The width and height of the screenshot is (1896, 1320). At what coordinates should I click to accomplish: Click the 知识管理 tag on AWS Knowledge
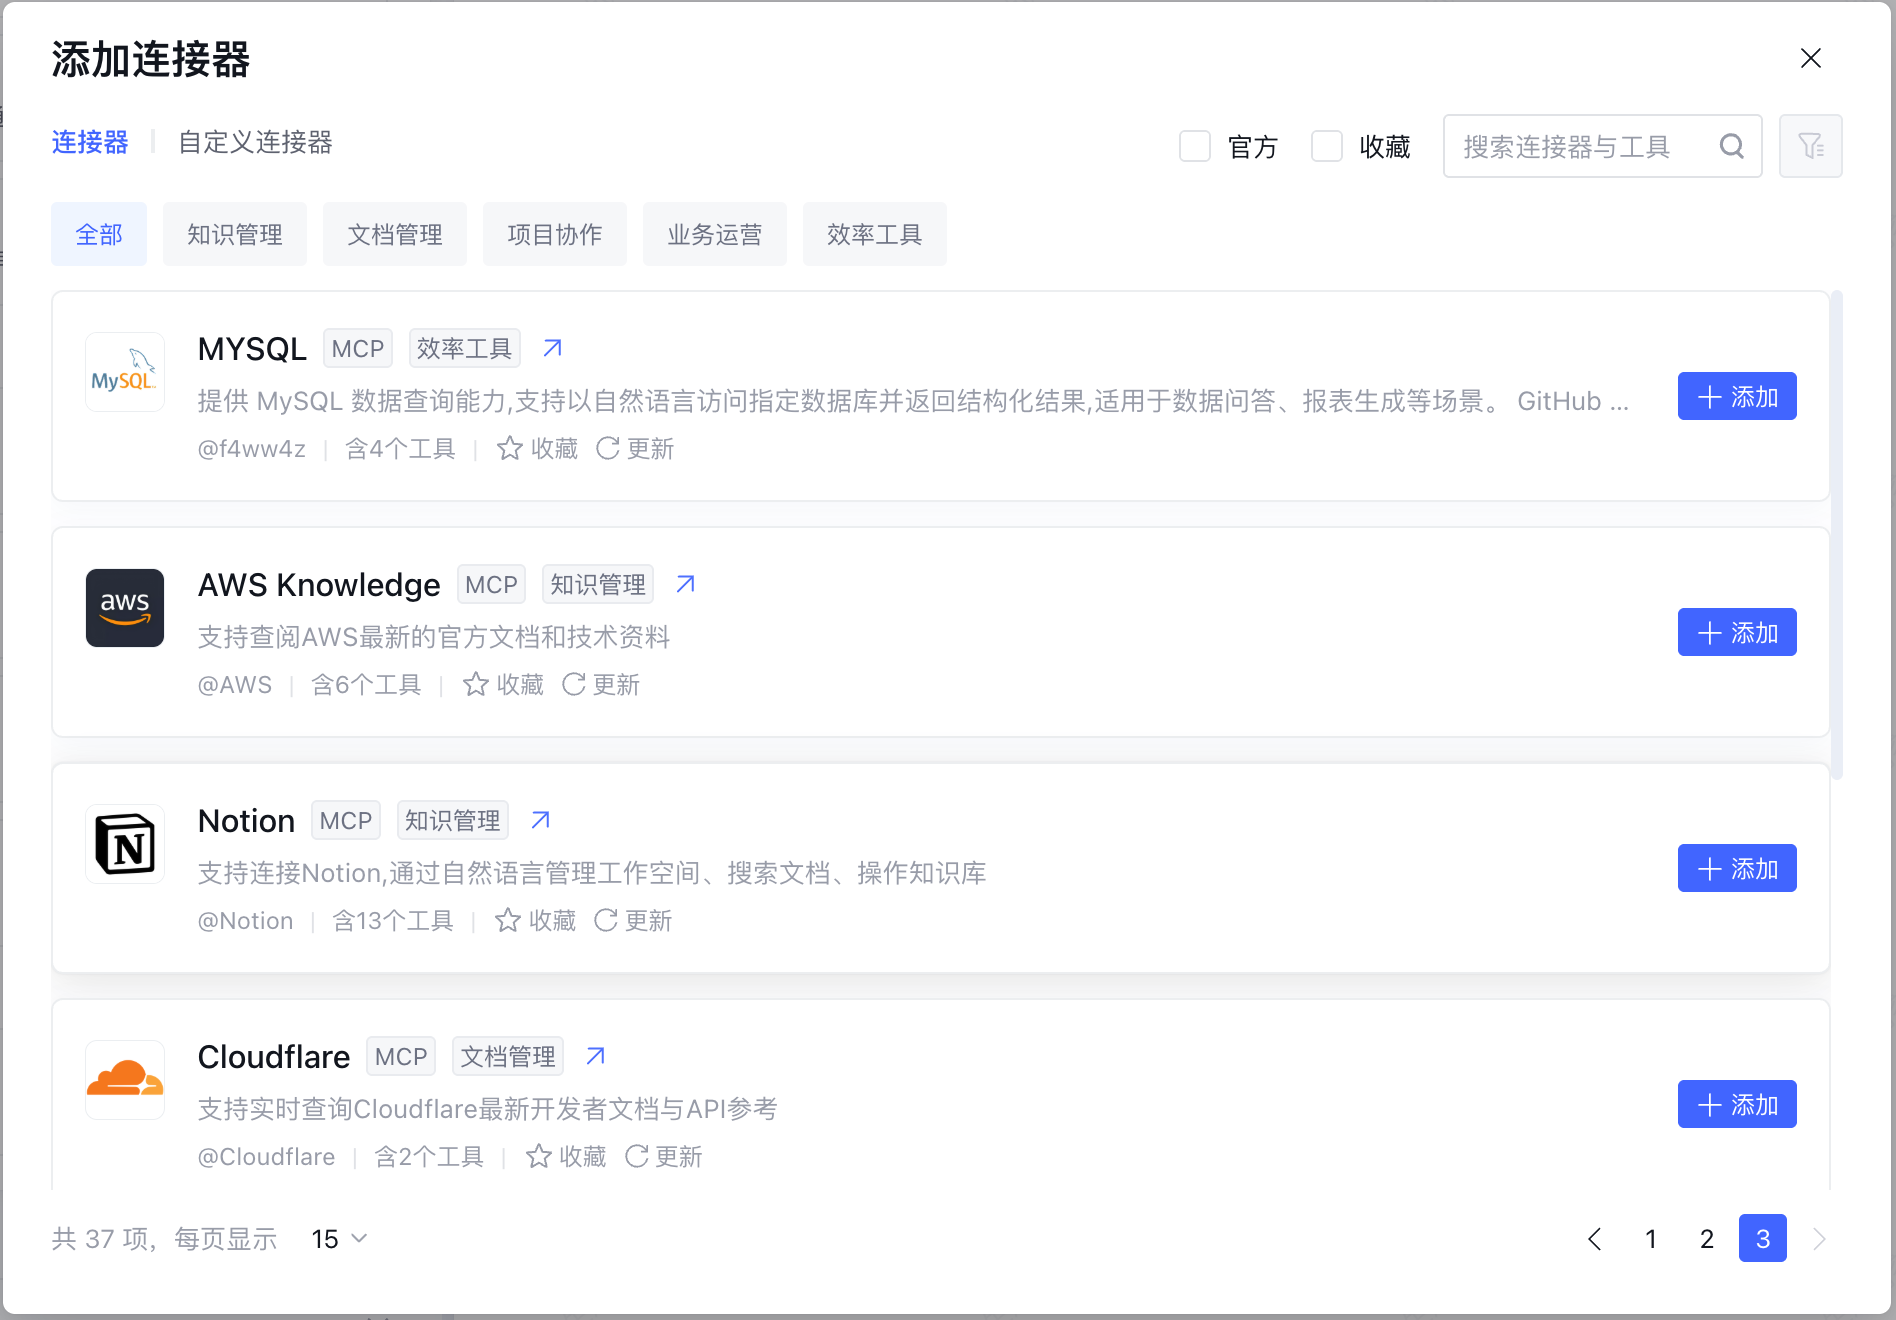click(598, 584)
